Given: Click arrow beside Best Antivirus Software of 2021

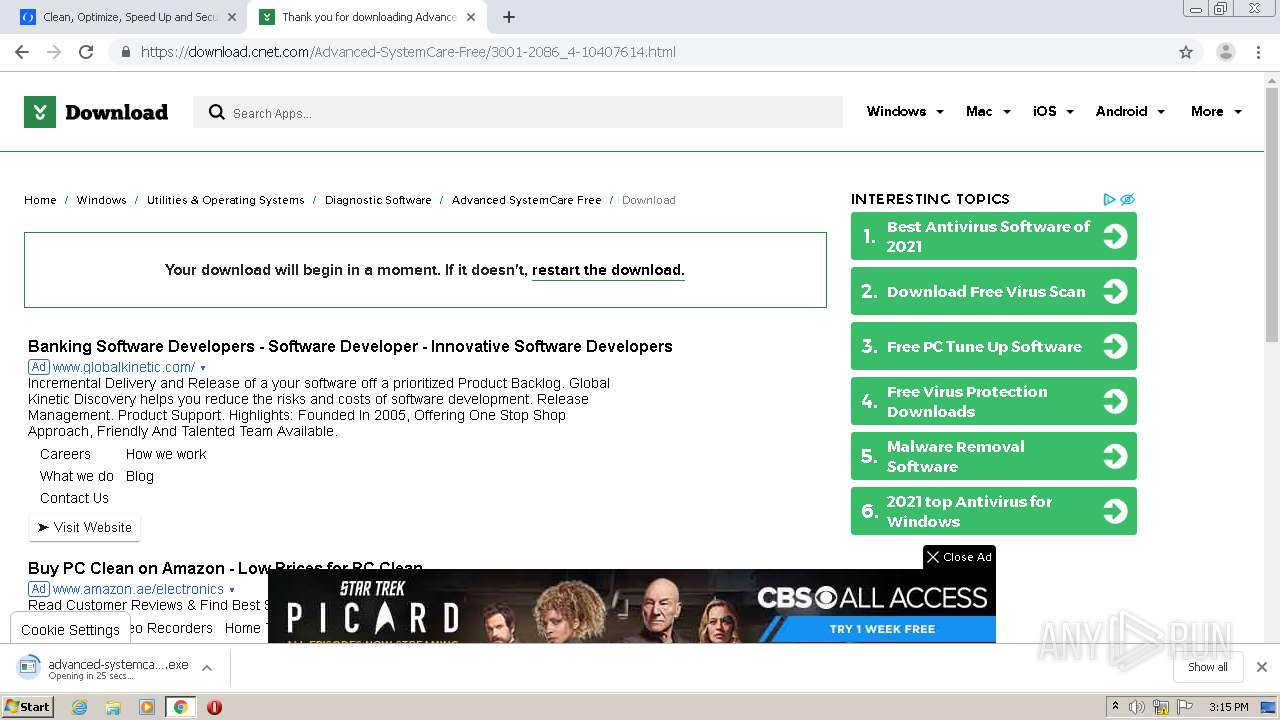Looking at the screenshot, I should click(x=1115, y=236).
